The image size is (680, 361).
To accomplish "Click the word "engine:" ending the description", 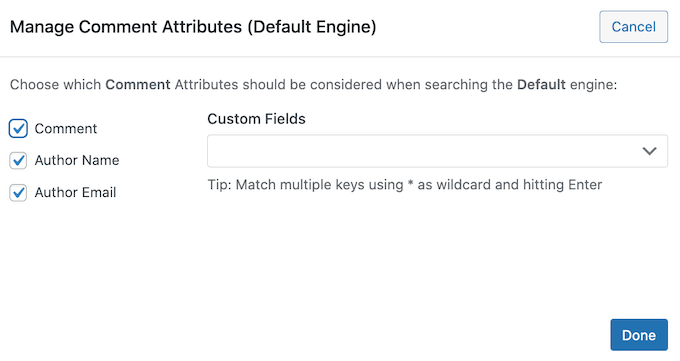I will (593, 85).
